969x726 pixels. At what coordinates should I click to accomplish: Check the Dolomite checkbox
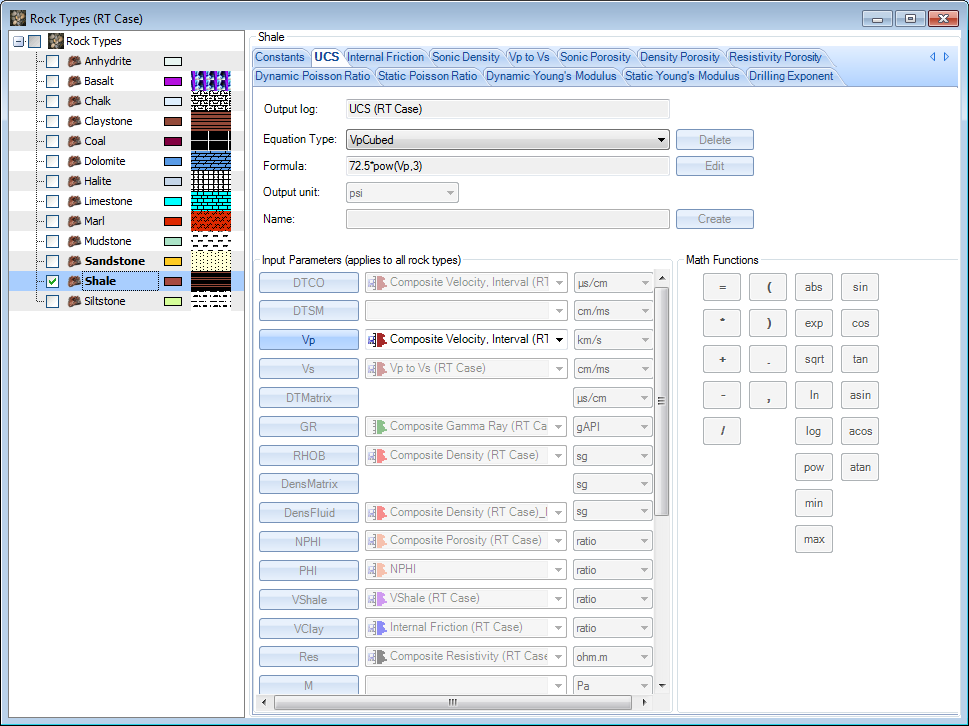[52, 161]
